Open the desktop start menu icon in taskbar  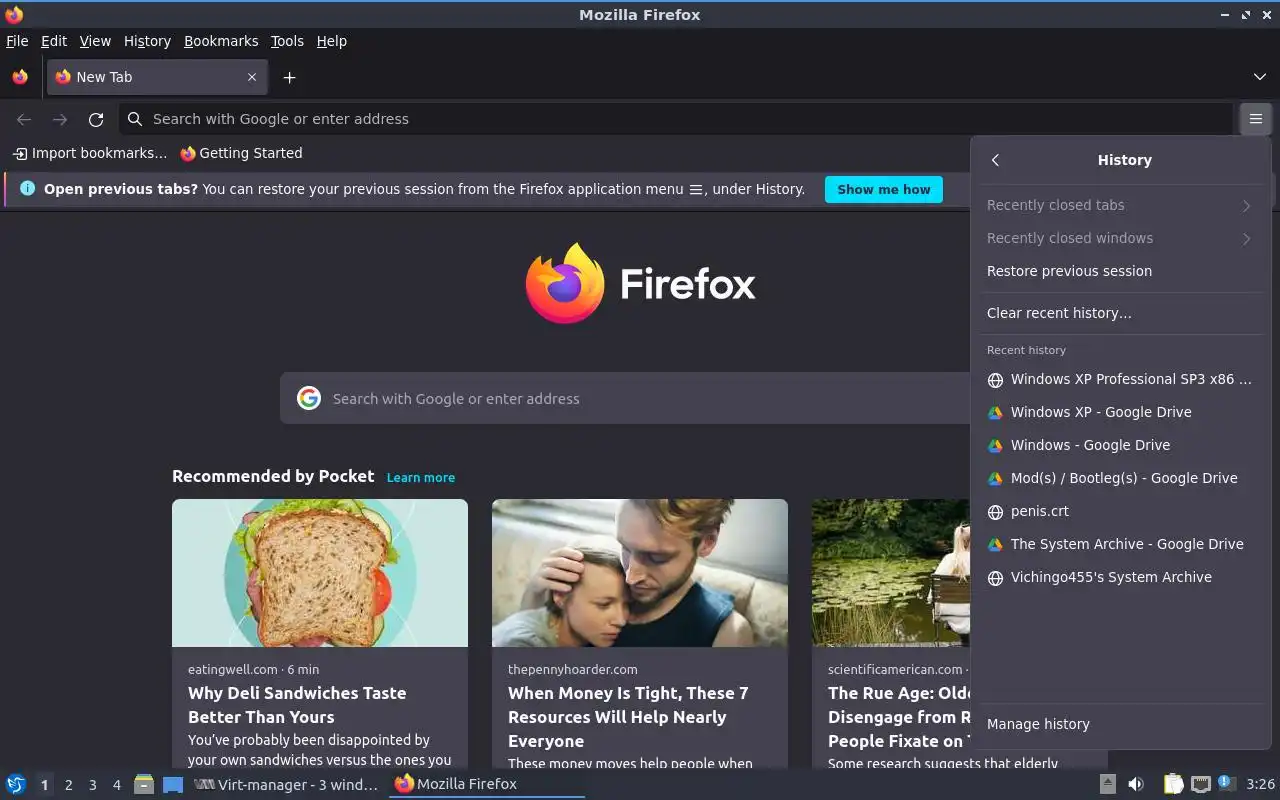click(16, 784)
